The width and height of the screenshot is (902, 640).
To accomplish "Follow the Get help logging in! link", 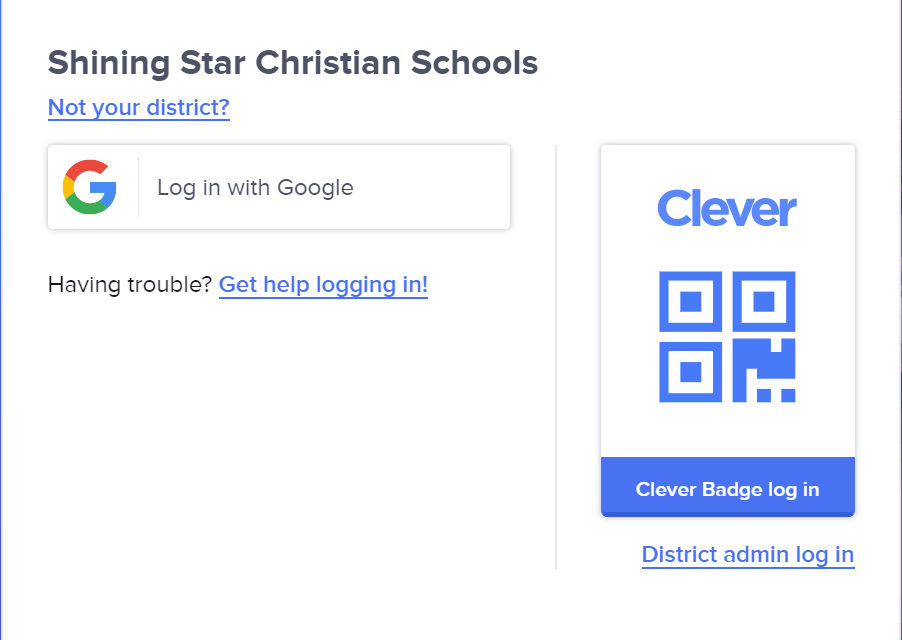I will [323, 285].
